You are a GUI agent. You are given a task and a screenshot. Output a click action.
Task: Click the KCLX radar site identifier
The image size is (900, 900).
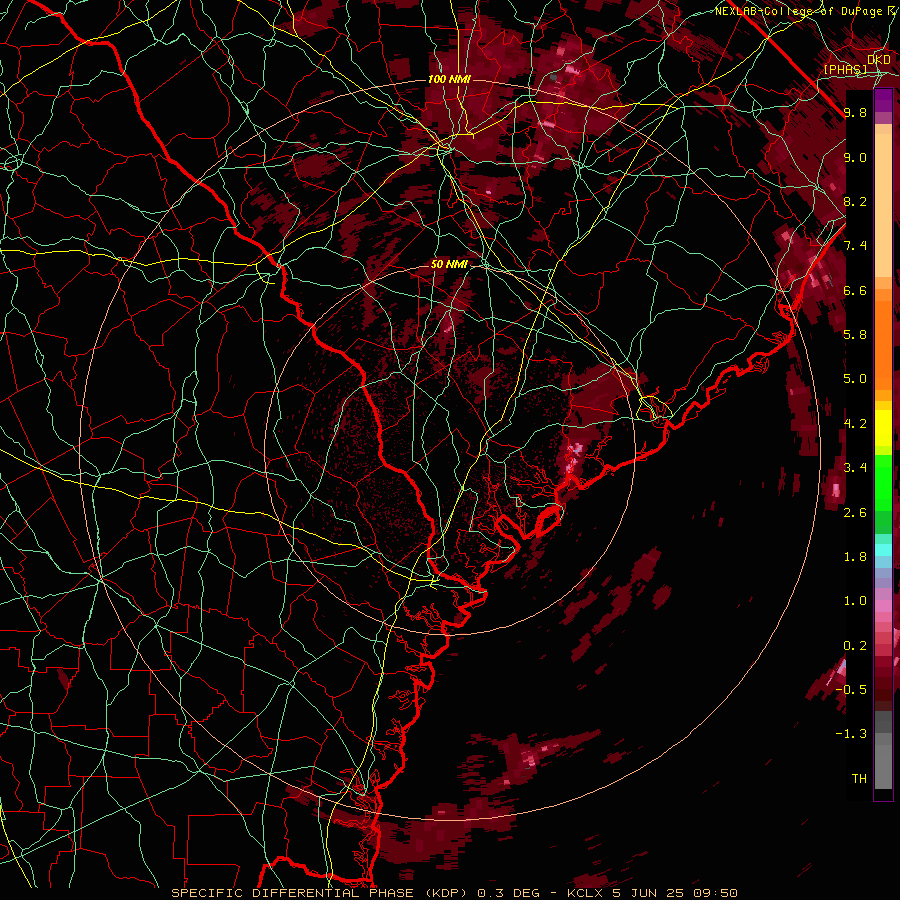[x=586, y=893]
